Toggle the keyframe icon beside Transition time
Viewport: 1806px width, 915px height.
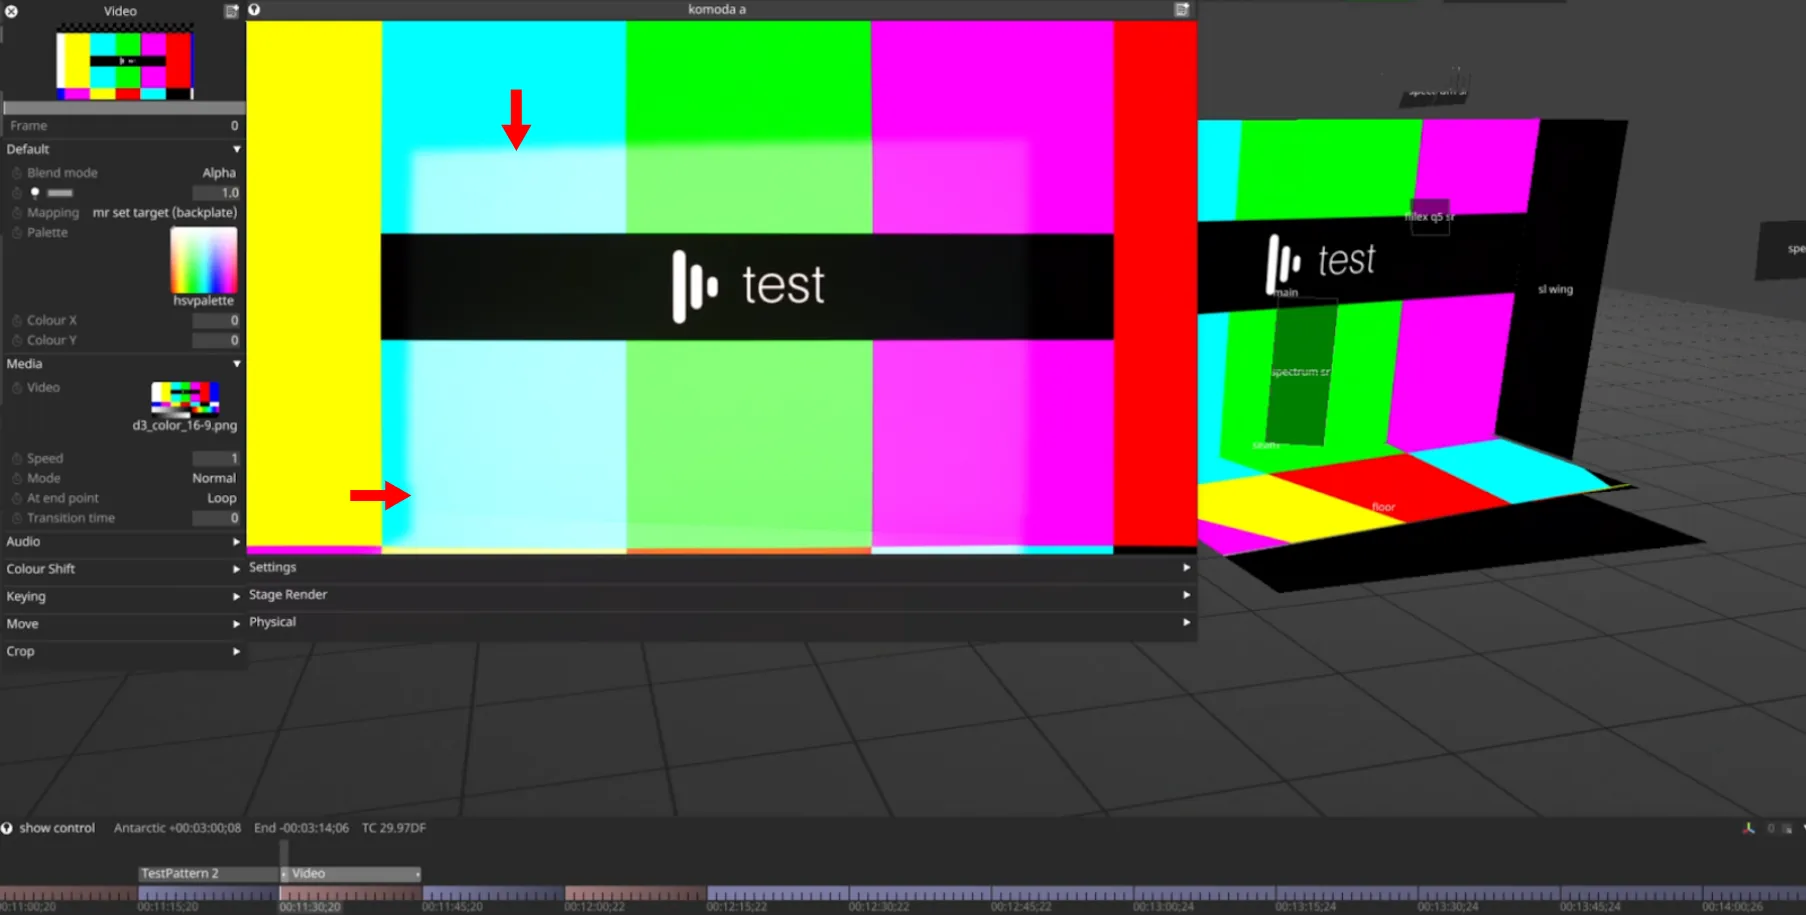pos(17,518)
